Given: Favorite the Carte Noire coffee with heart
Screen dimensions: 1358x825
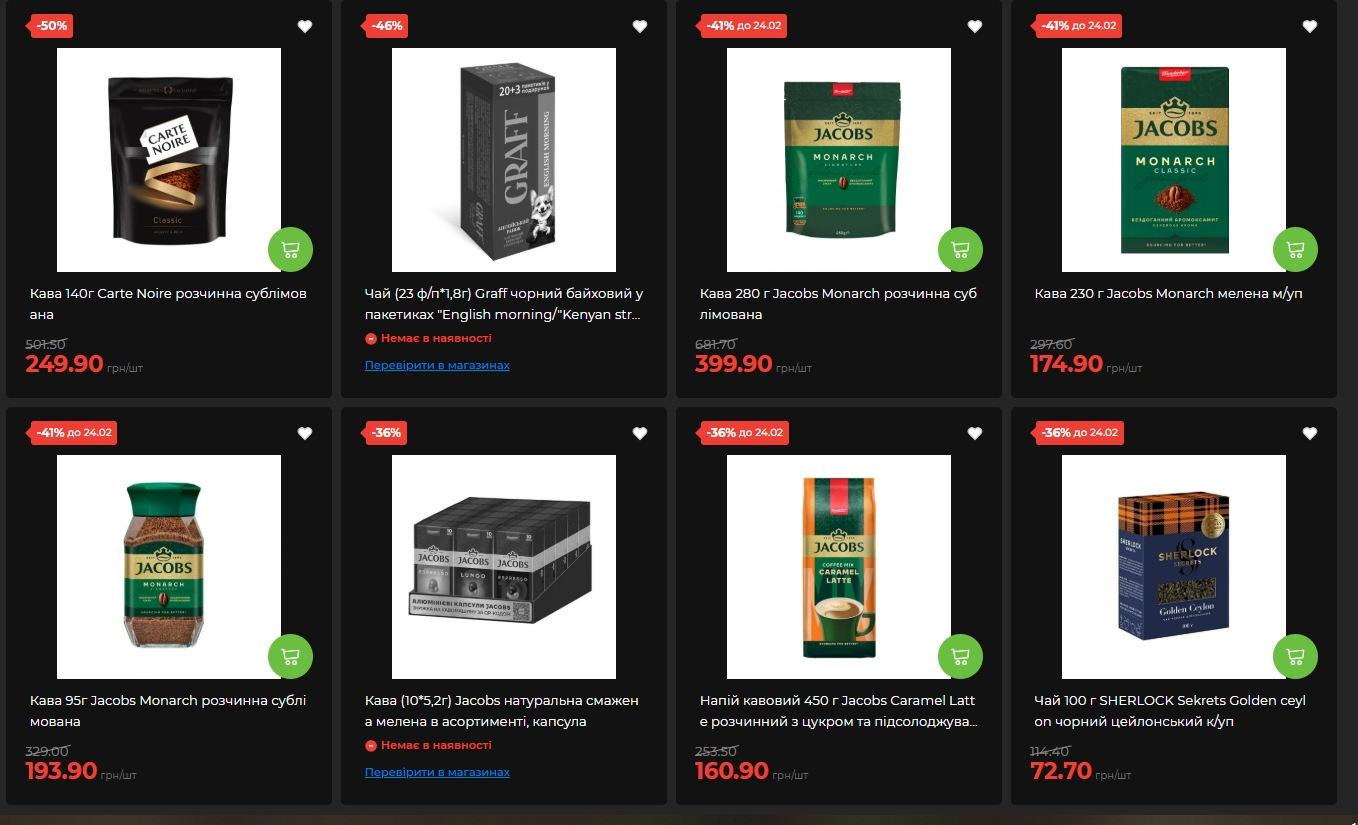Looking at the screenshot, I should pyautogui.click(x=305, y=26).
